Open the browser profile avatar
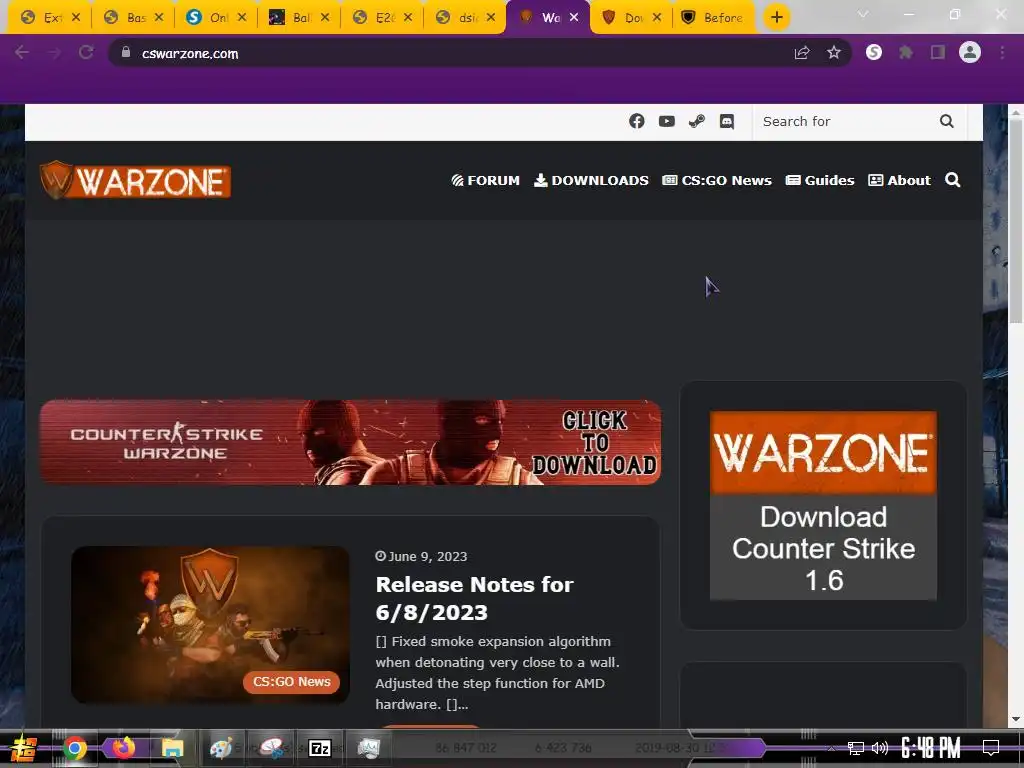The image size is (1024, 768). tap(970, 52)
